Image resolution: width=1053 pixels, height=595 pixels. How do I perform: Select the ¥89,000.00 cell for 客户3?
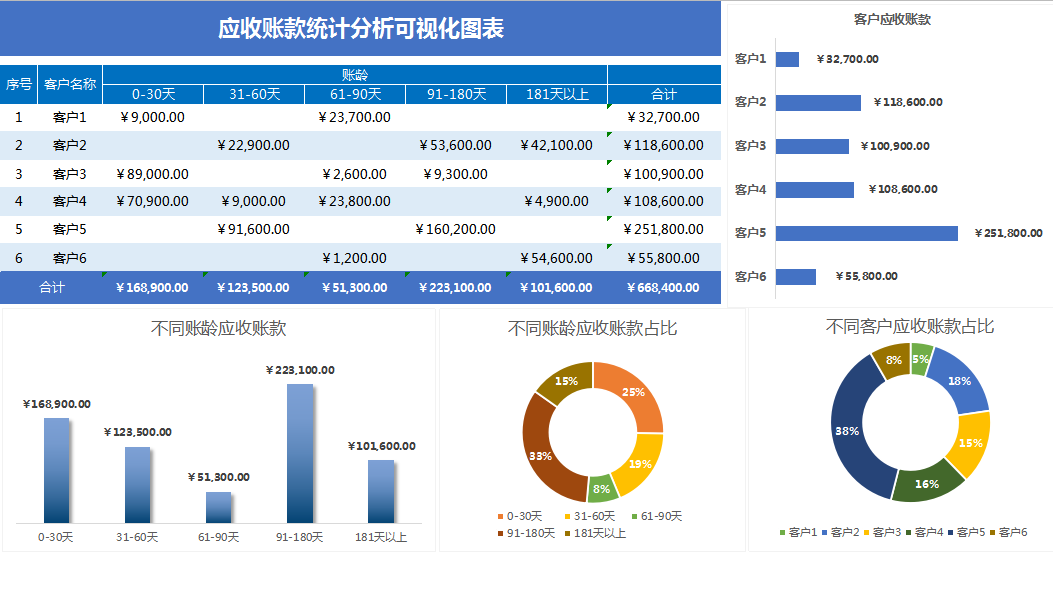(x=153, y=173)
